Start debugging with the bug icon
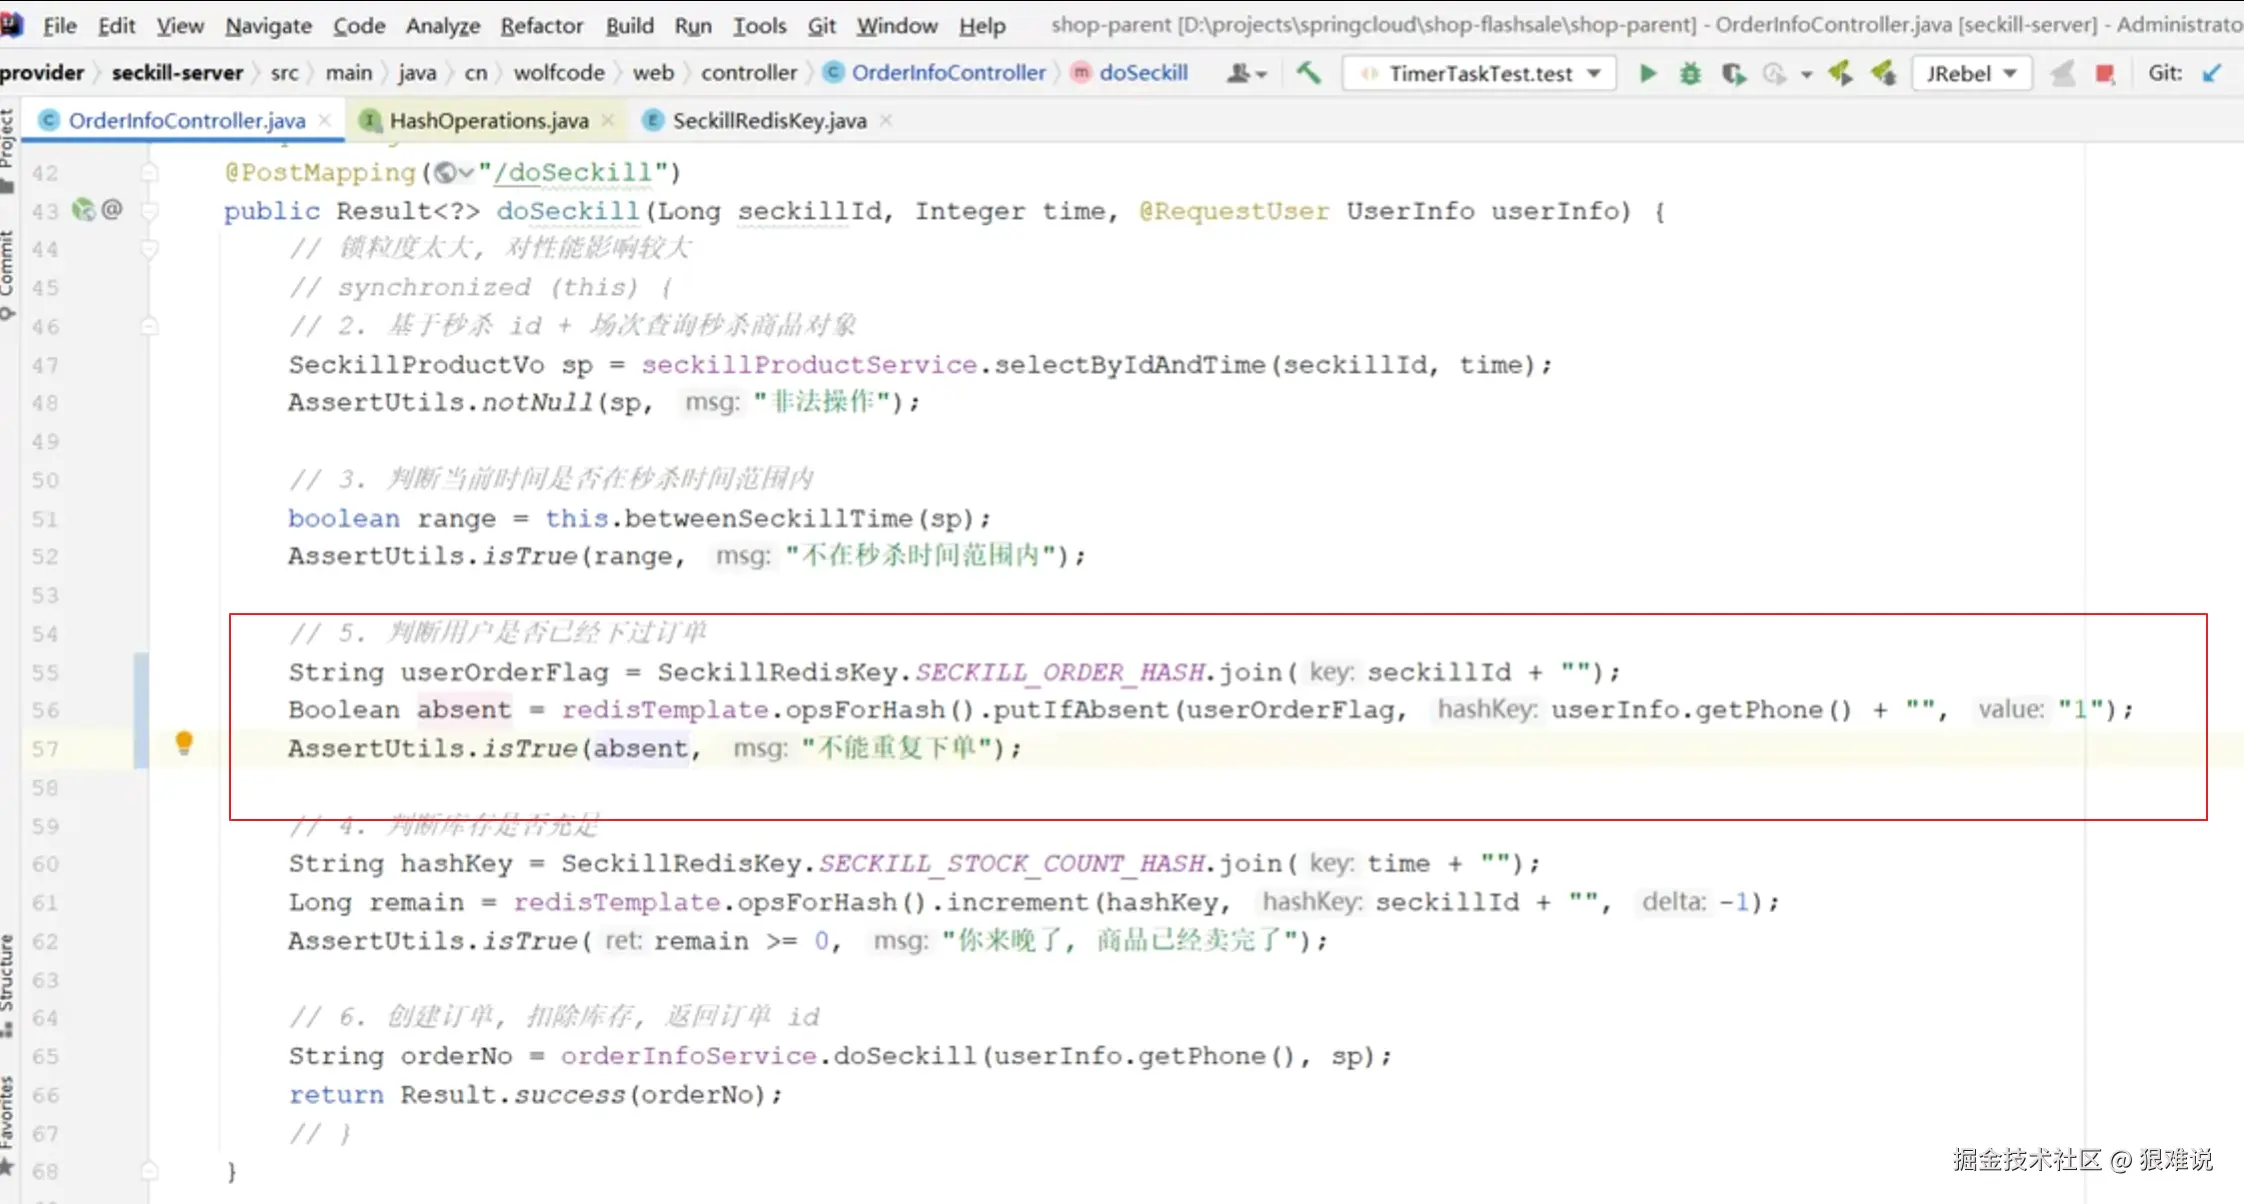2244x1204 pixels. pyautogui.click(x=1690, y=73)
